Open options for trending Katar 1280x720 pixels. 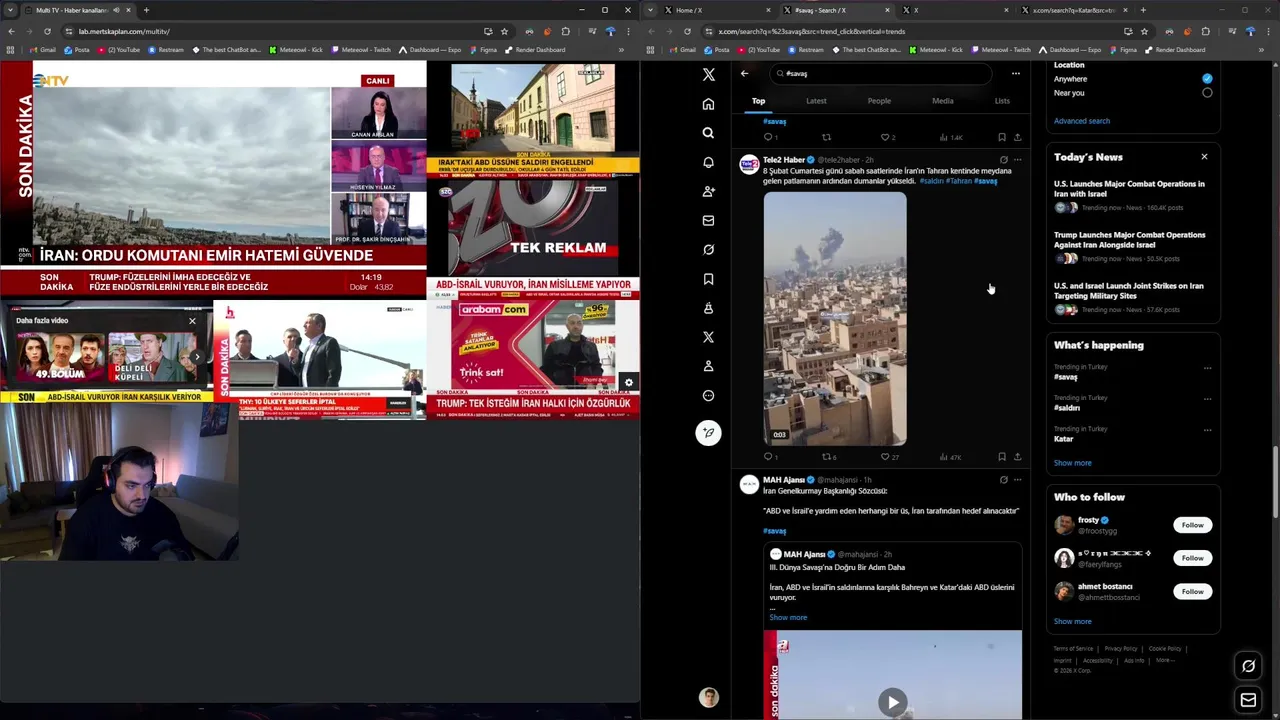[x=1207, y=430]
